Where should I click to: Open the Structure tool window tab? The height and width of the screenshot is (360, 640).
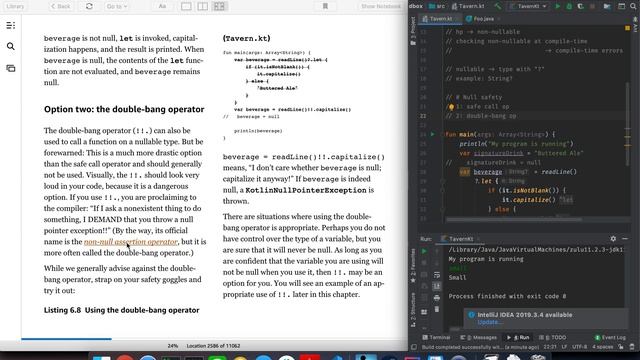click(413, 310)
